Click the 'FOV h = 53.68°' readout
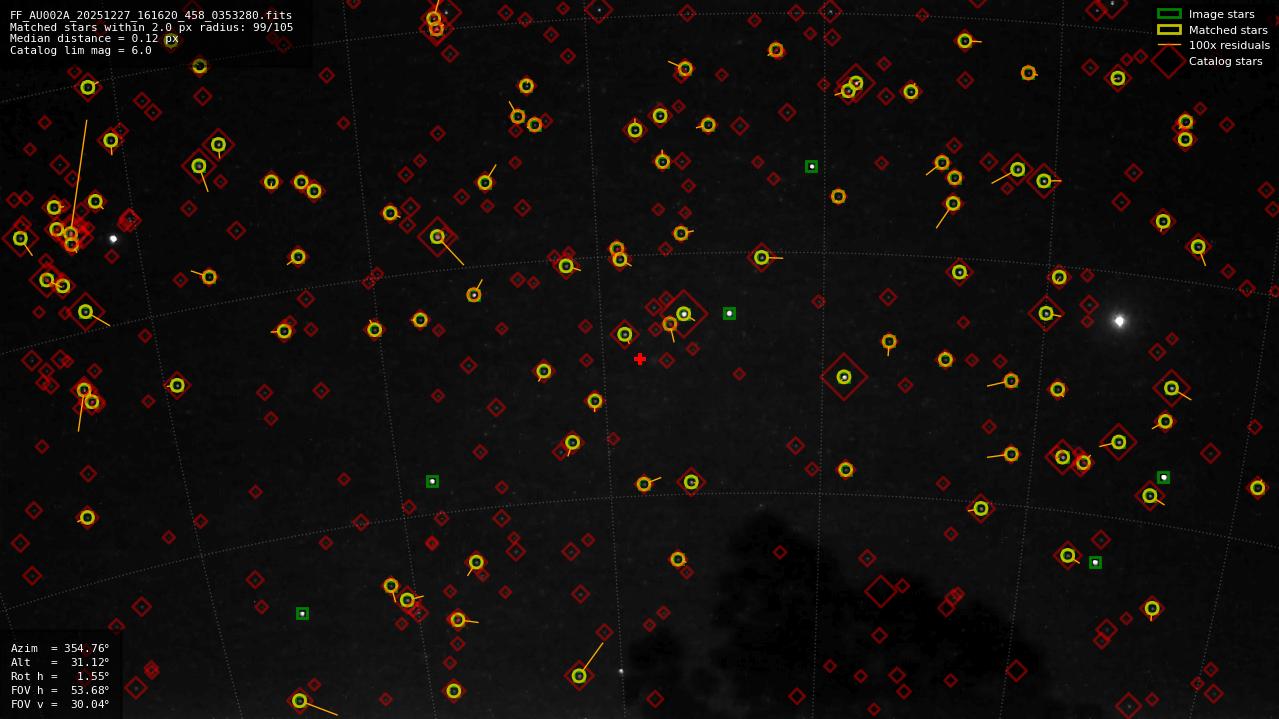 tap(60, 690)
